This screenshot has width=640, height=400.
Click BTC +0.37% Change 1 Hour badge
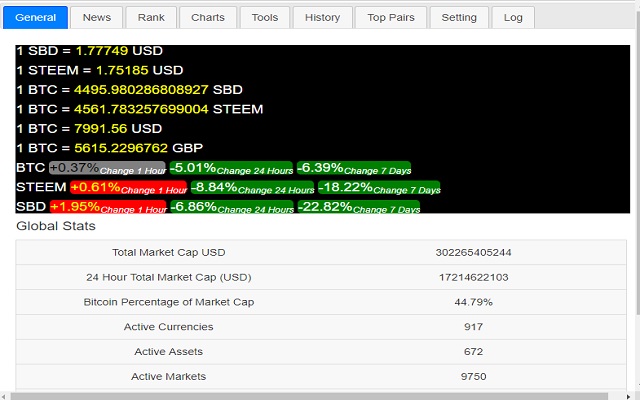[107, 168]
